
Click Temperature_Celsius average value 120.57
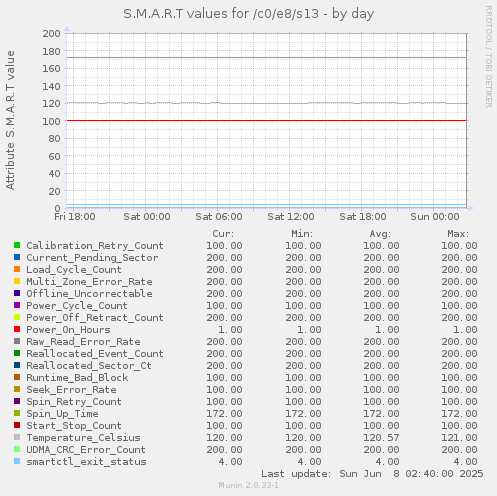pyautogui.click(x=381, y=438)
